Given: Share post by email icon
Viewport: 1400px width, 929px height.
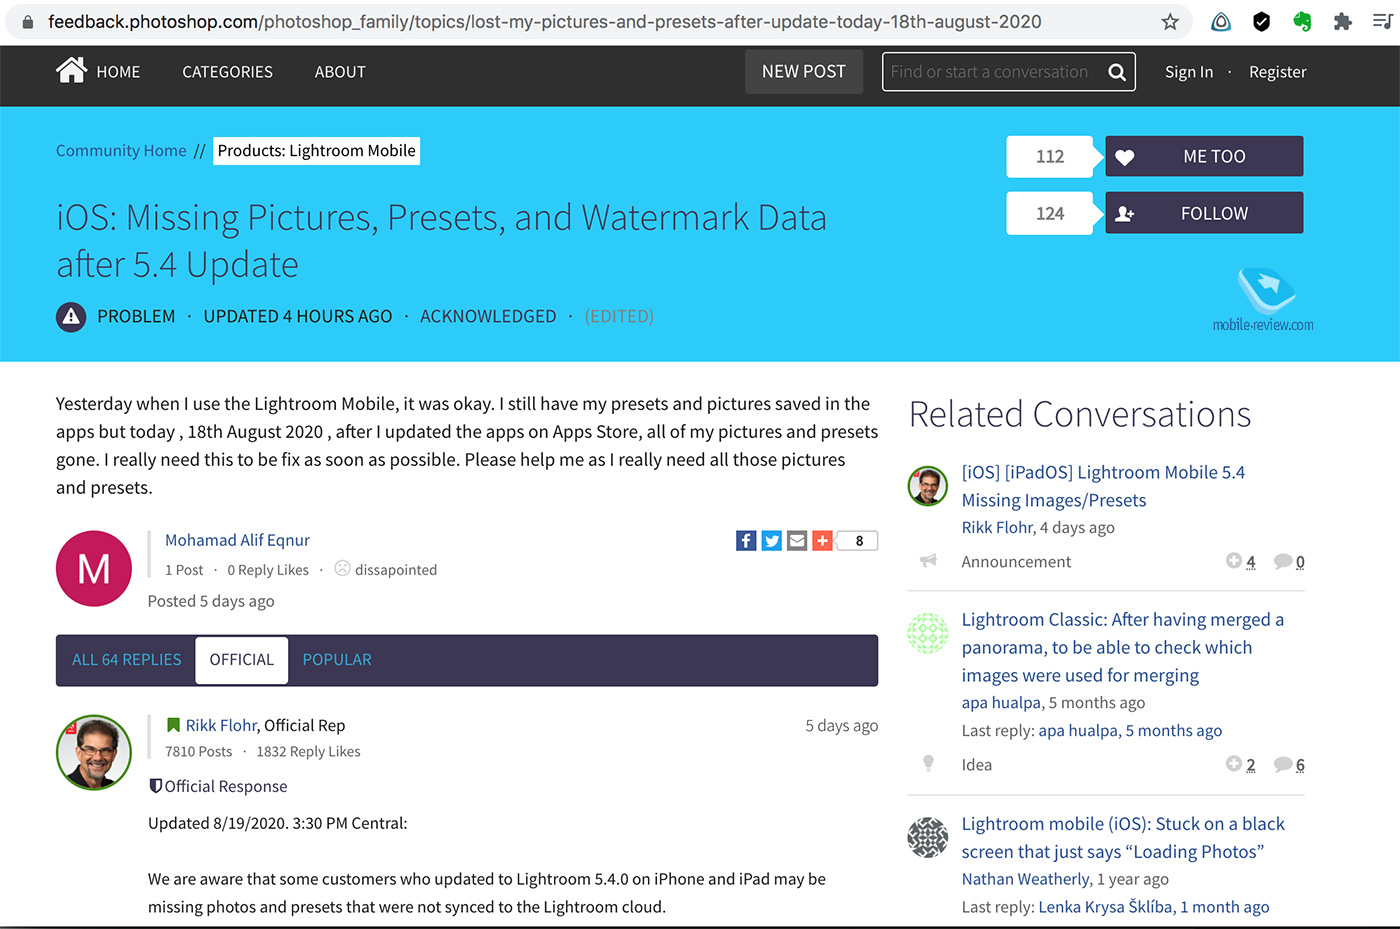Looking at the screenshot, I should [x=797, y=541].
